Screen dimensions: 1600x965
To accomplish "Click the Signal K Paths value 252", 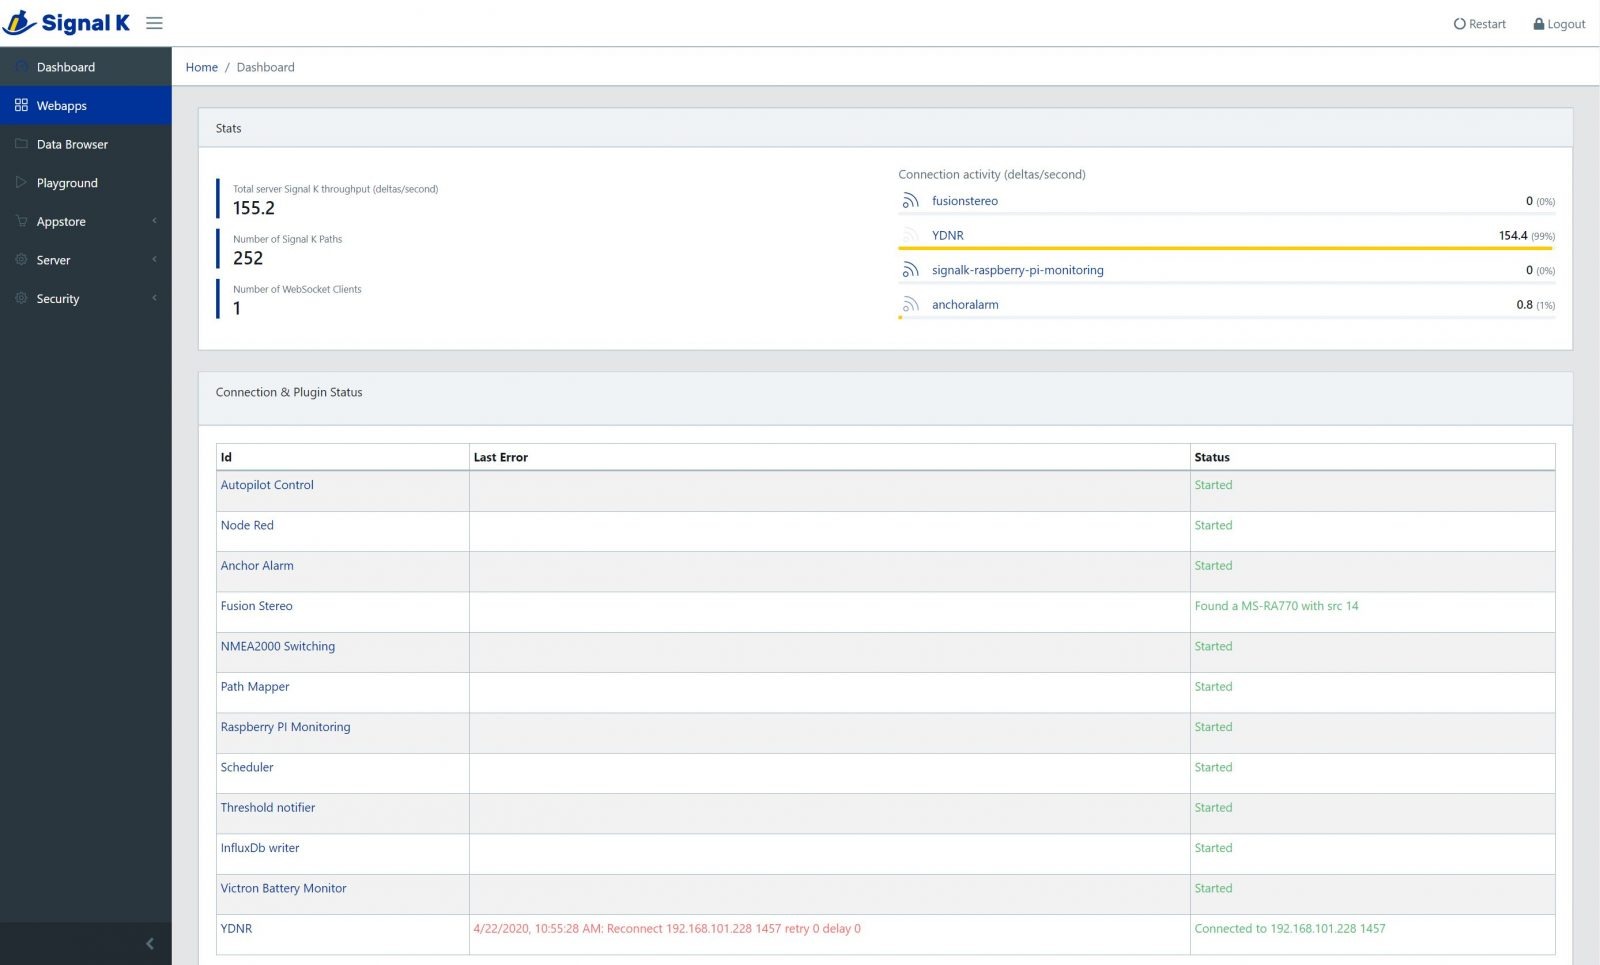I will tap(248, 258).
